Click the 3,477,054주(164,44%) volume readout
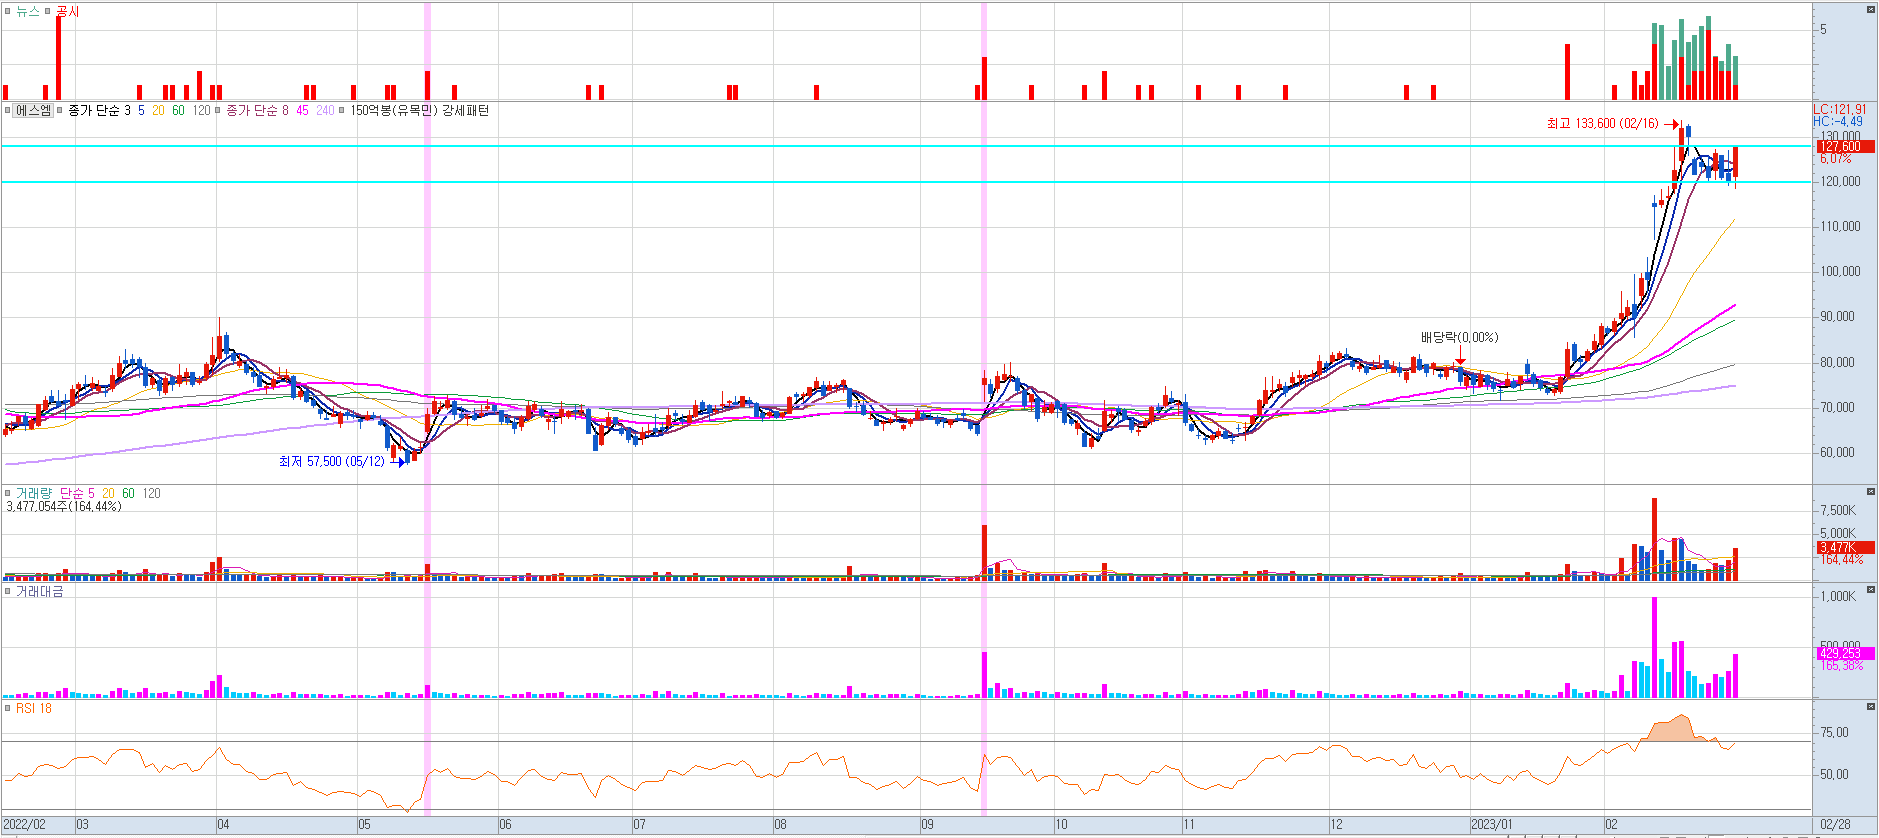 (64, 506)
